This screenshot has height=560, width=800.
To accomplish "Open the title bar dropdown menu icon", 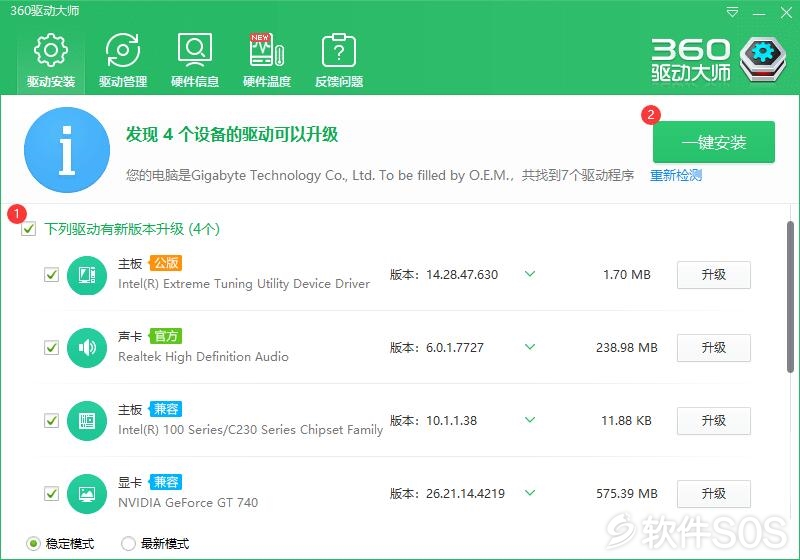I will coord(732,12).
